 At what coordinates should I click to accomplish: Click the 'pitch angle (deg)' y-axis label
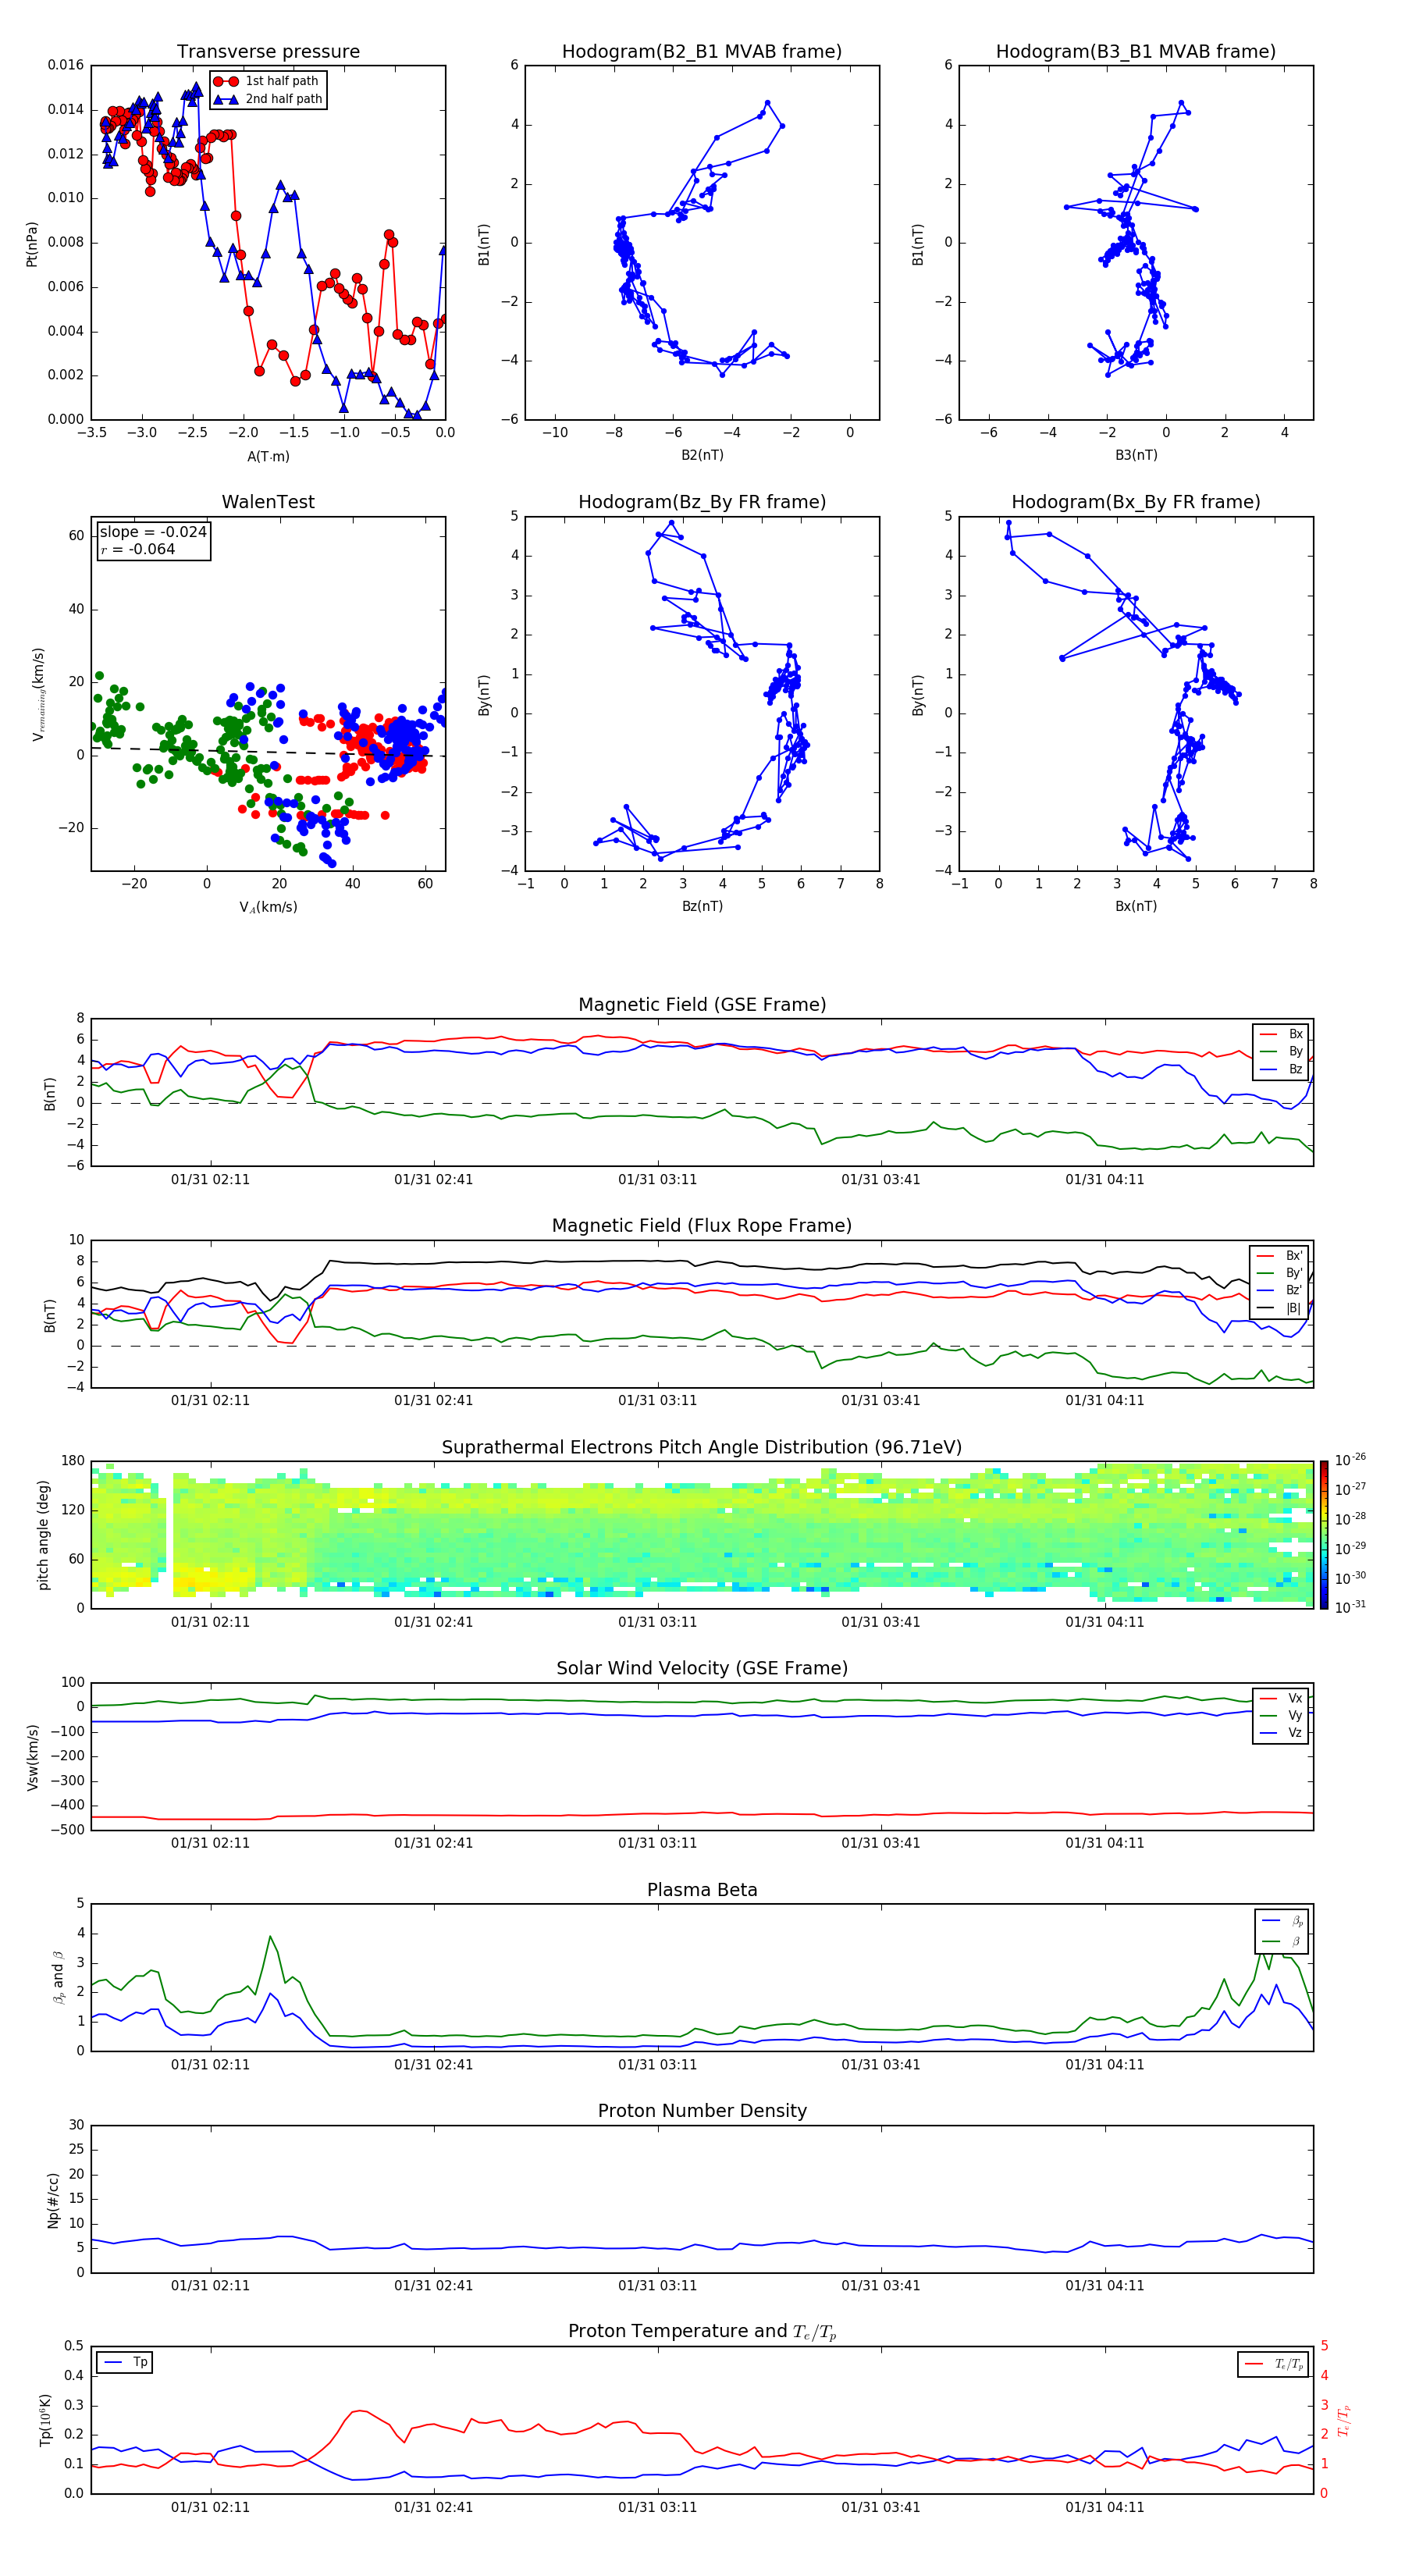click(43, 1535)
